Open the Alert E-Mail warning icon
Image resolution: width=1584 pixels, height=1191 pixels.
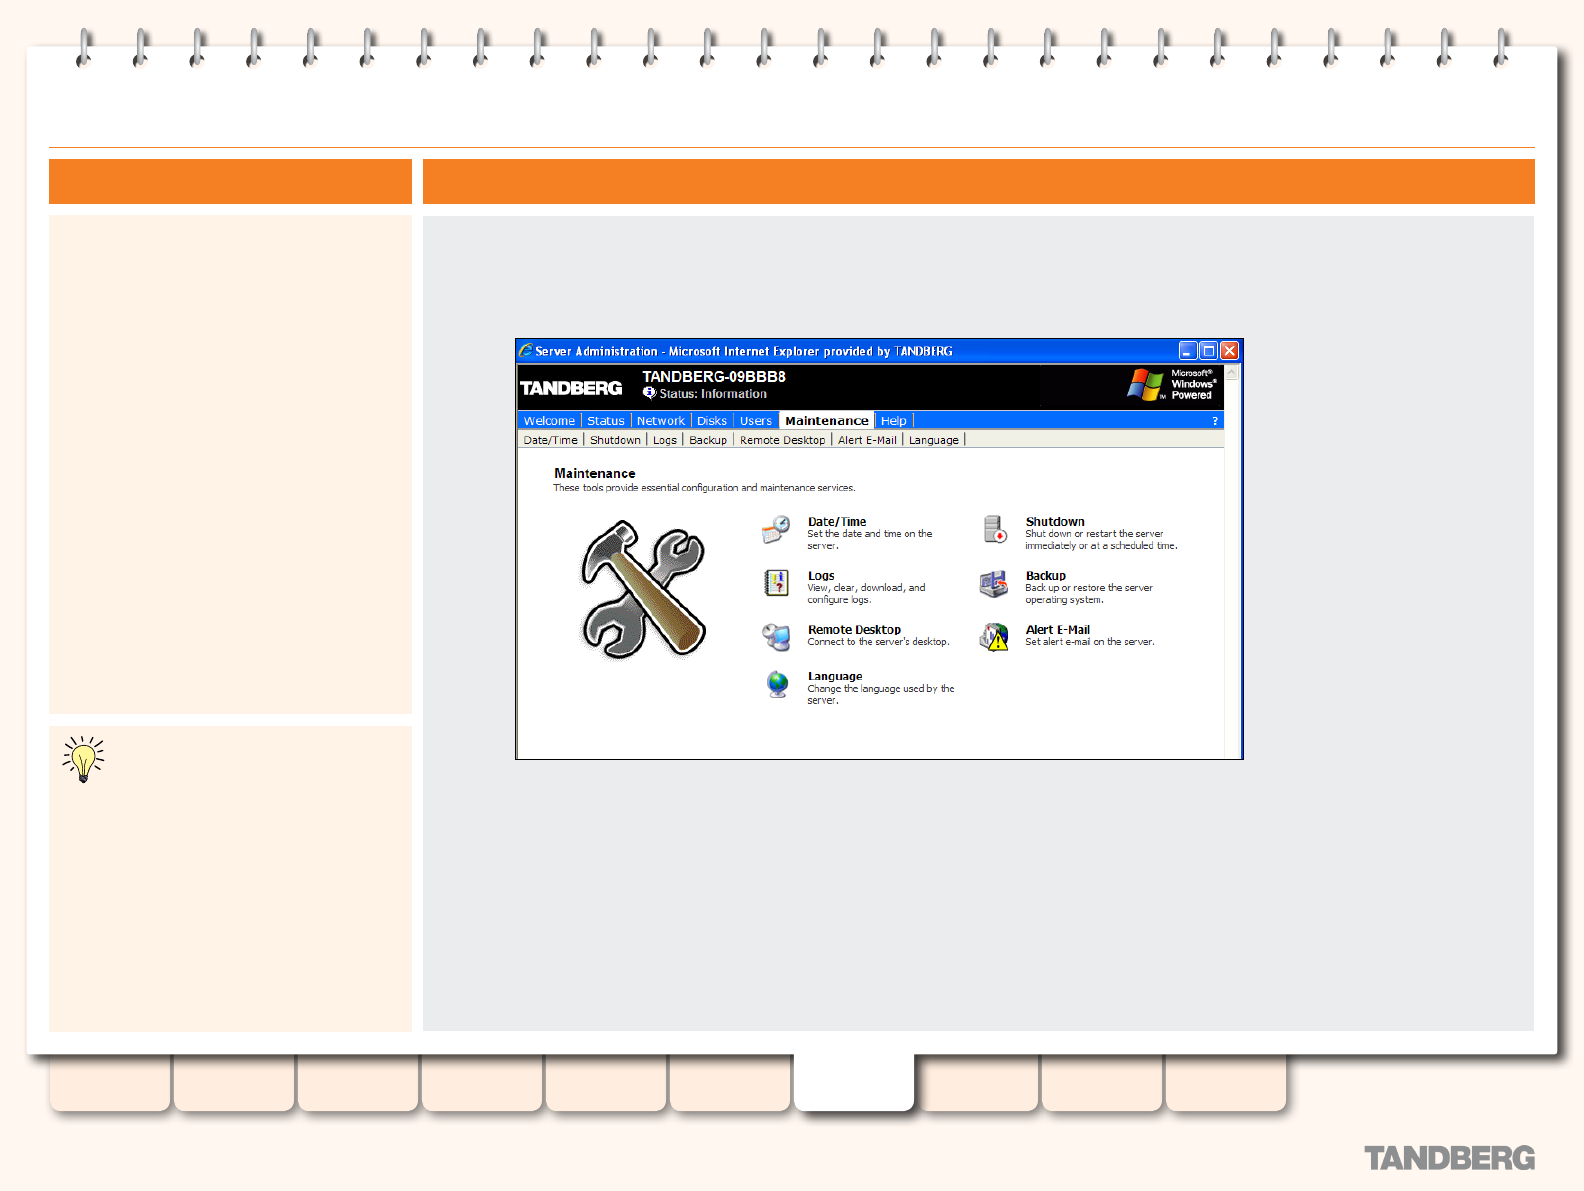point(994,637)
